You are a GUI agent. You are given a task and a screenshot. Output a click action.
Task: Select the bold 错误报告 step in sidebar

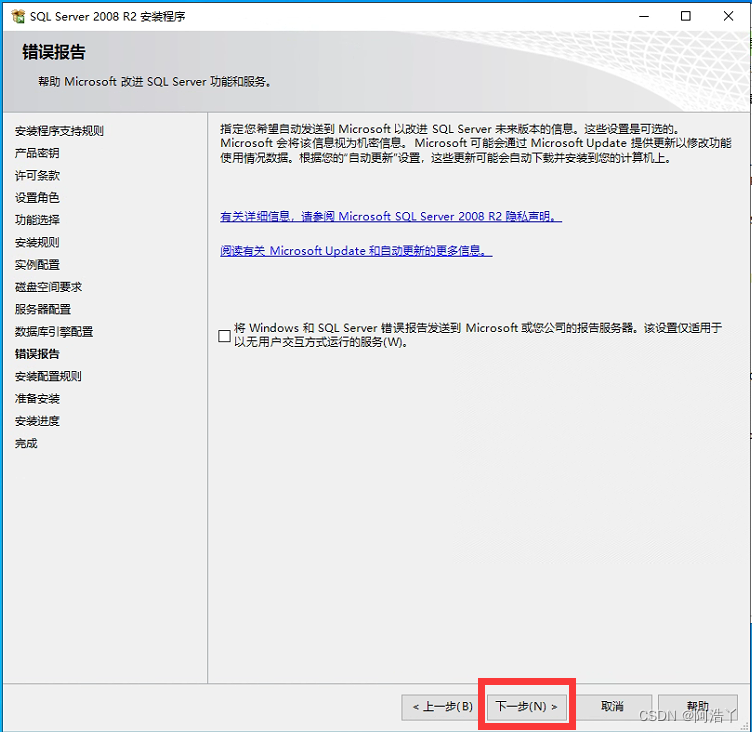tap(37, 354)
